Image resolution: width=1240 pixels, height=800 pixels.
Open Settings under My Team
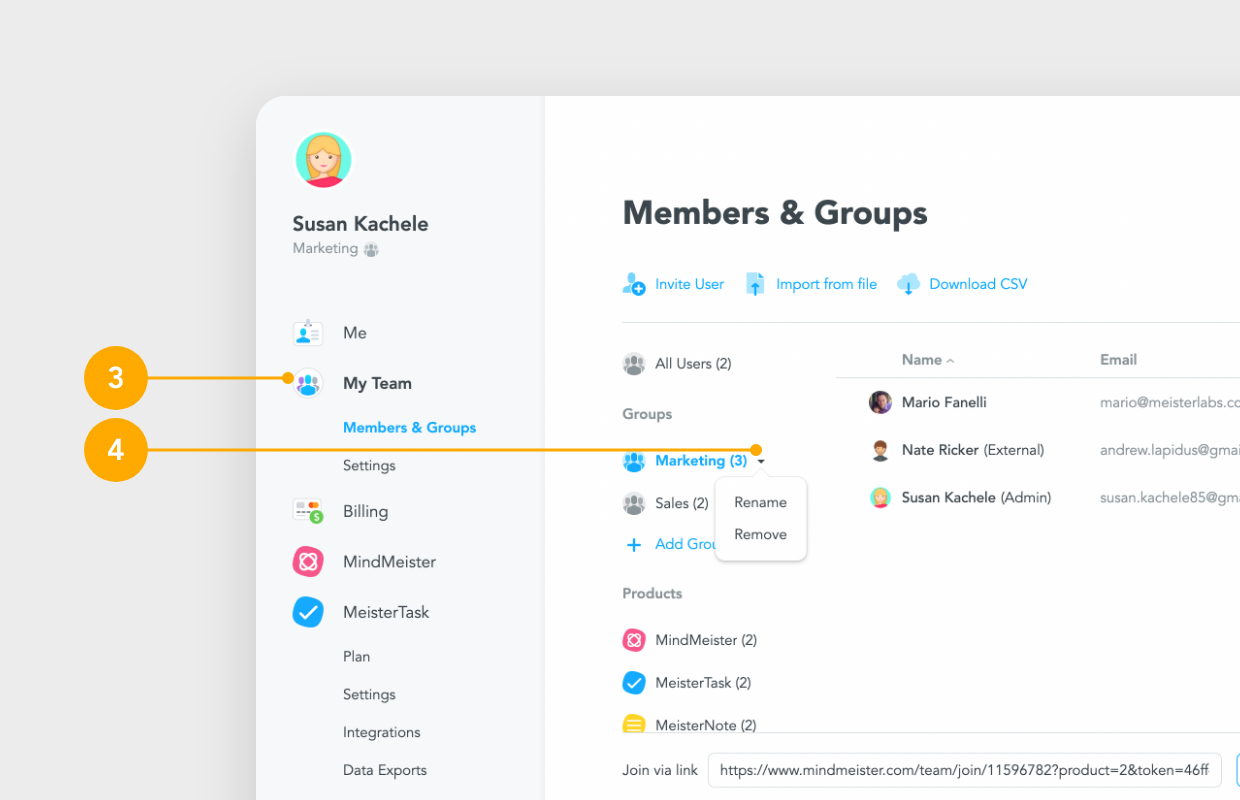[369, 465]
